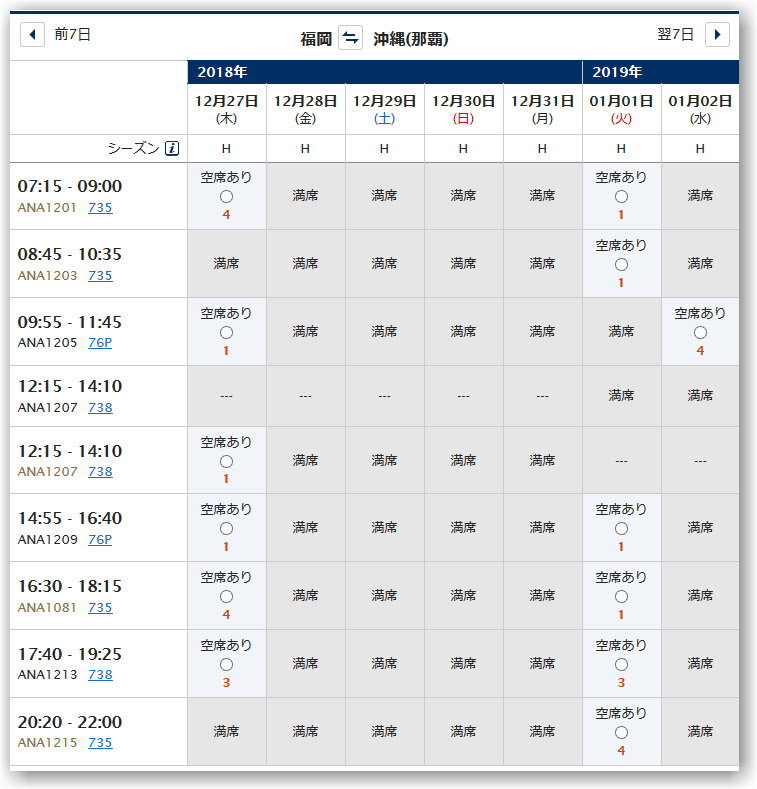Select 12月27日 seat for second ANA1207 row
The image size is (757, 789).
point(226,461)
